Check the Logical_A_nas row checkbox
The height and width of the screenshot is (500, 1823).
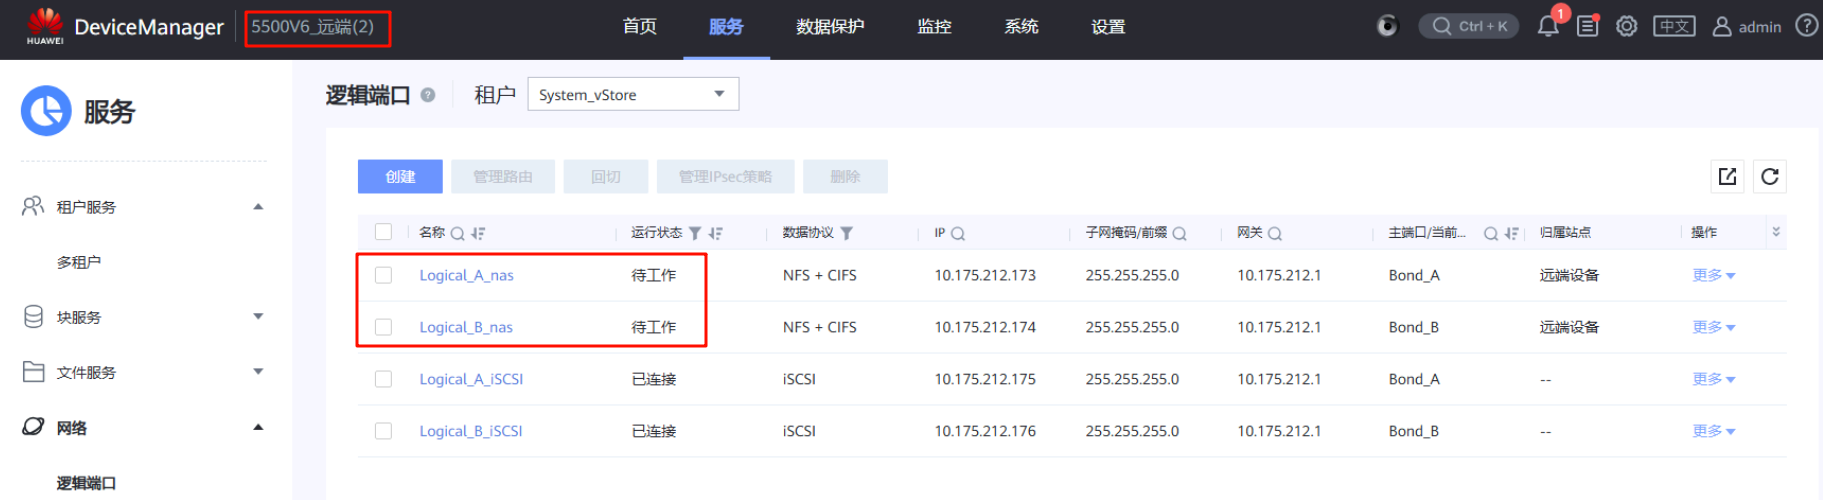click(x=383, y=275)
